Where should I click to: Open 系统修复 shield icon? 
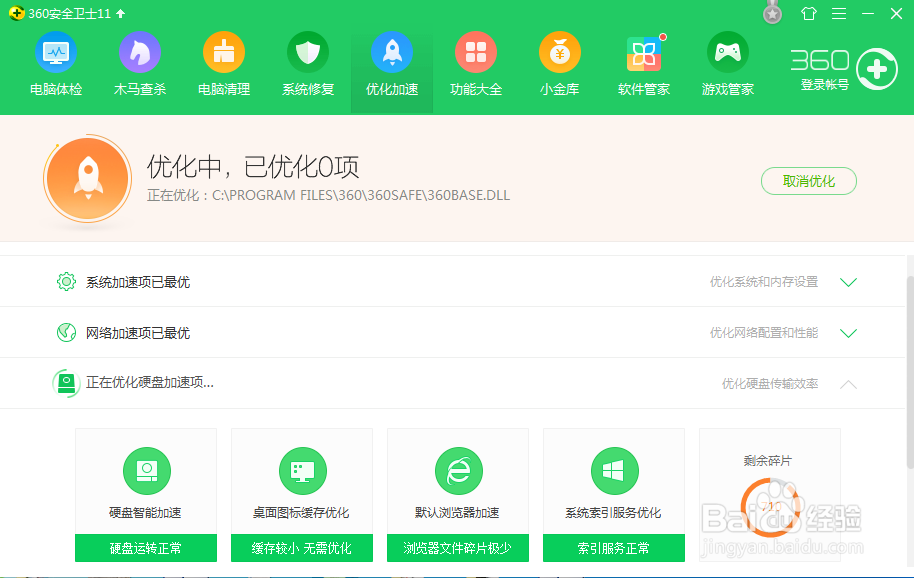308,52
